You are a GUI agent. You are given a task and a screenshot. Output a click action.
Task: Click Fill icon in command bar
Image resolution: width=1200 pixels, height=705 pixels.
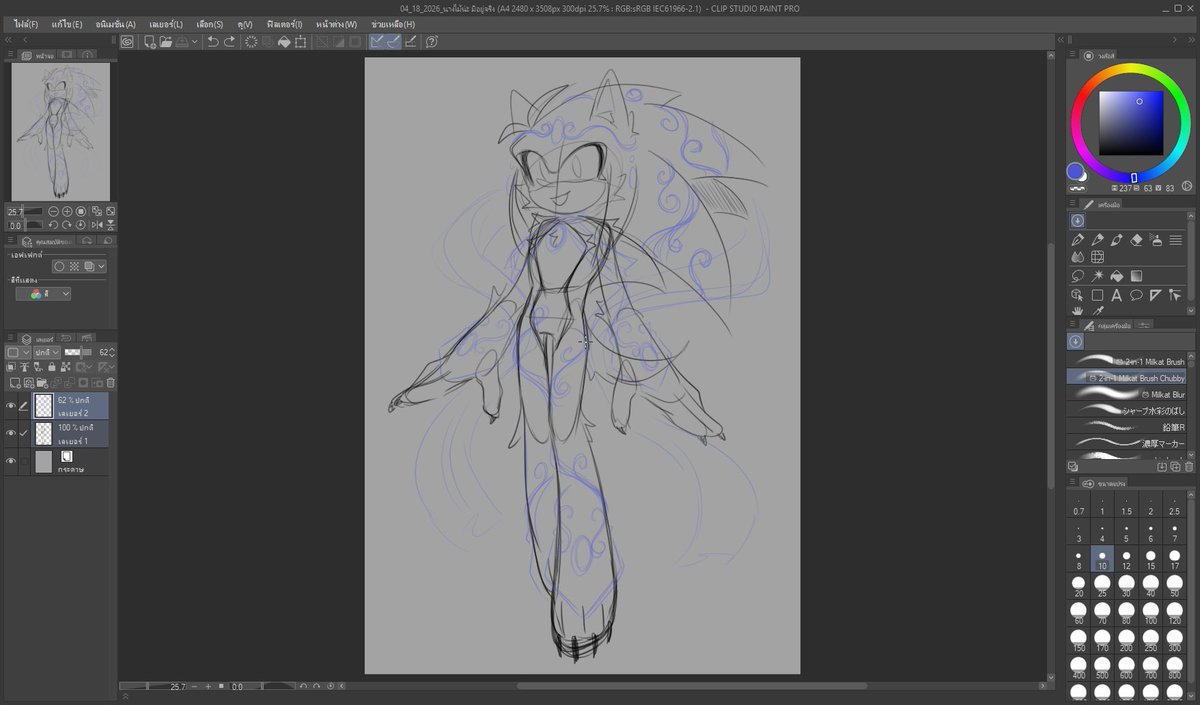(x=284, y=42)
